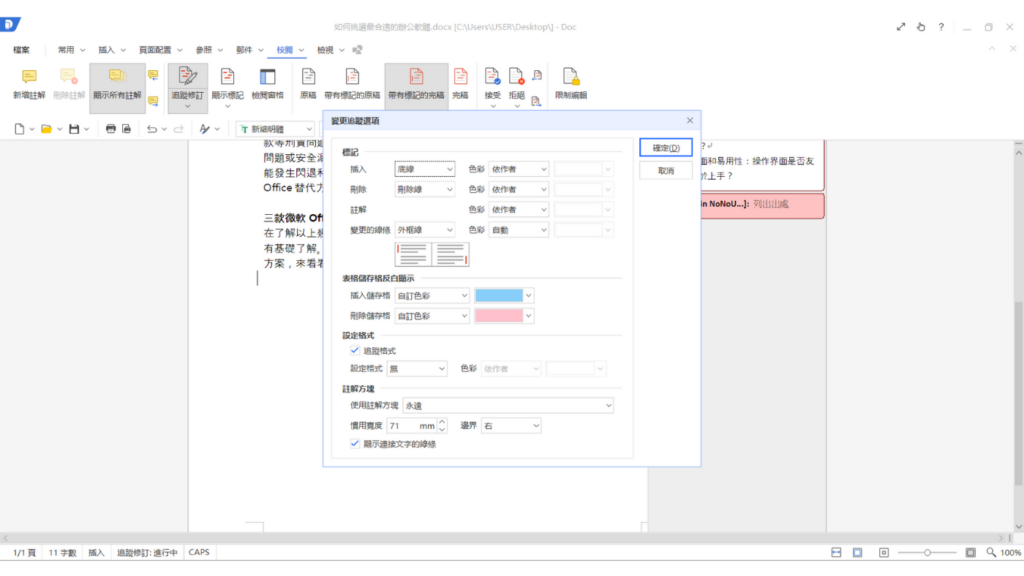Disable the 追蹤格式 checkbox
The height and width of the screenshot is (576, 1024).
pos(355,349)
